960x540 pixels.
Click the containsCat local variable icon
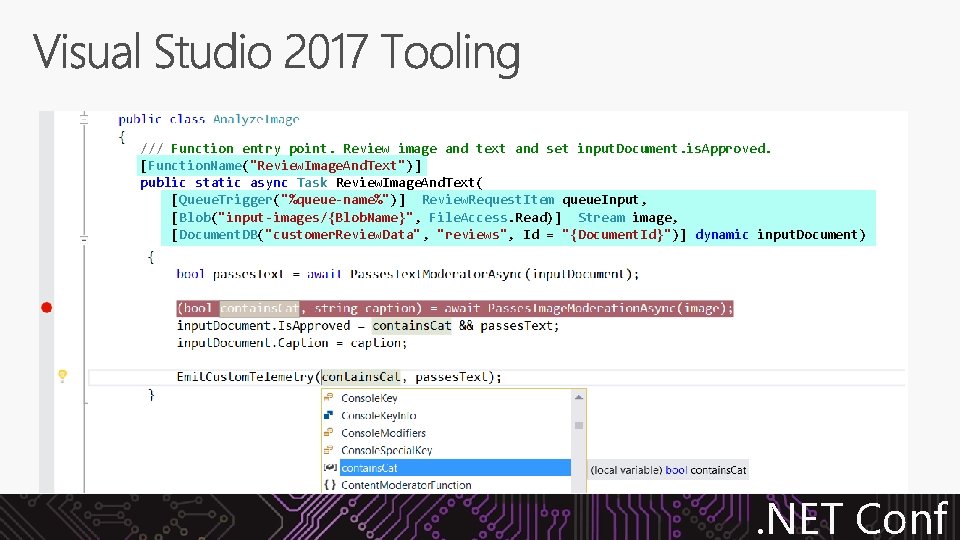pos(330,467)
